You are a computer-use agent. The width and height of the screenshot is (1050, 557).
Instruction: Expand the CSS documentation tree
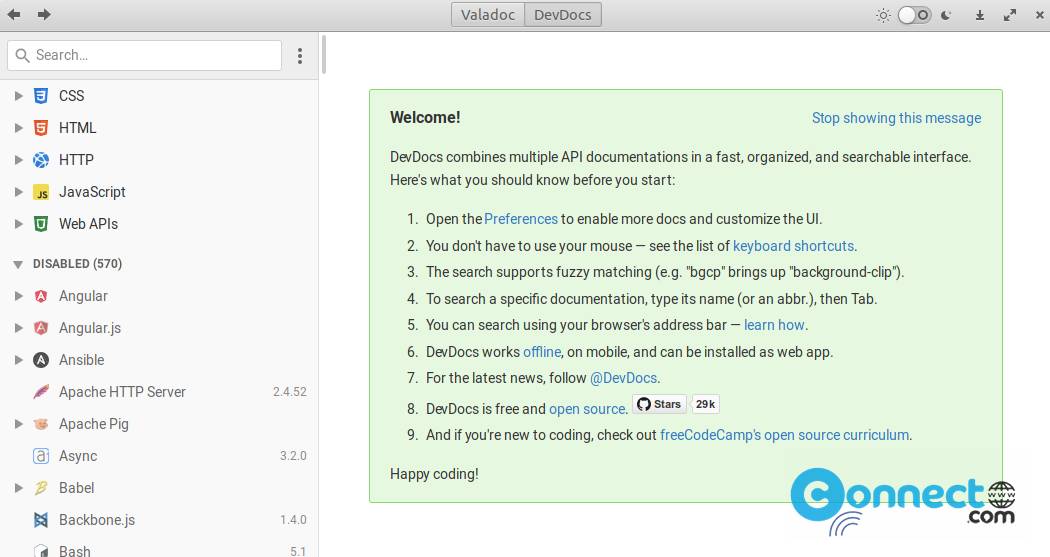point(19,96)
